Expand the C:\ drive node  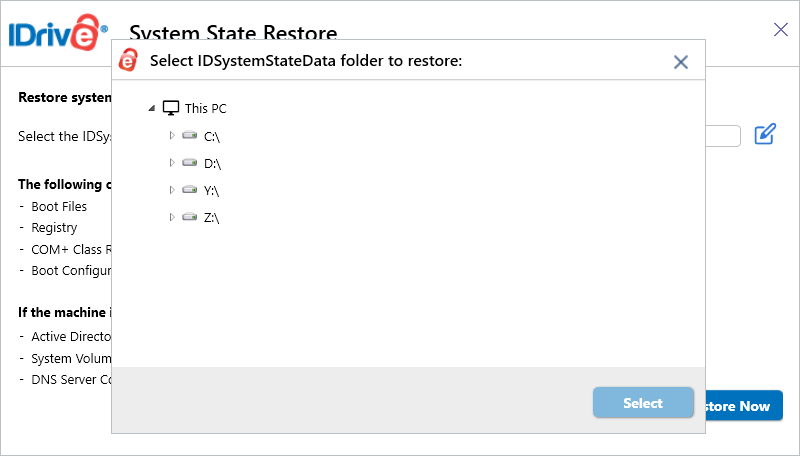tap(172, 136)
